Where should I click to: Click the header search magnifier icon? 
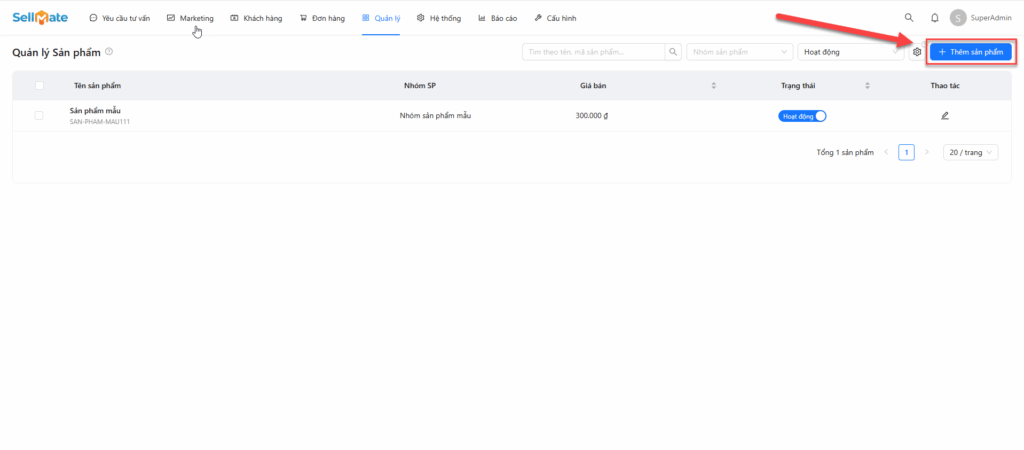coord(908,18)
